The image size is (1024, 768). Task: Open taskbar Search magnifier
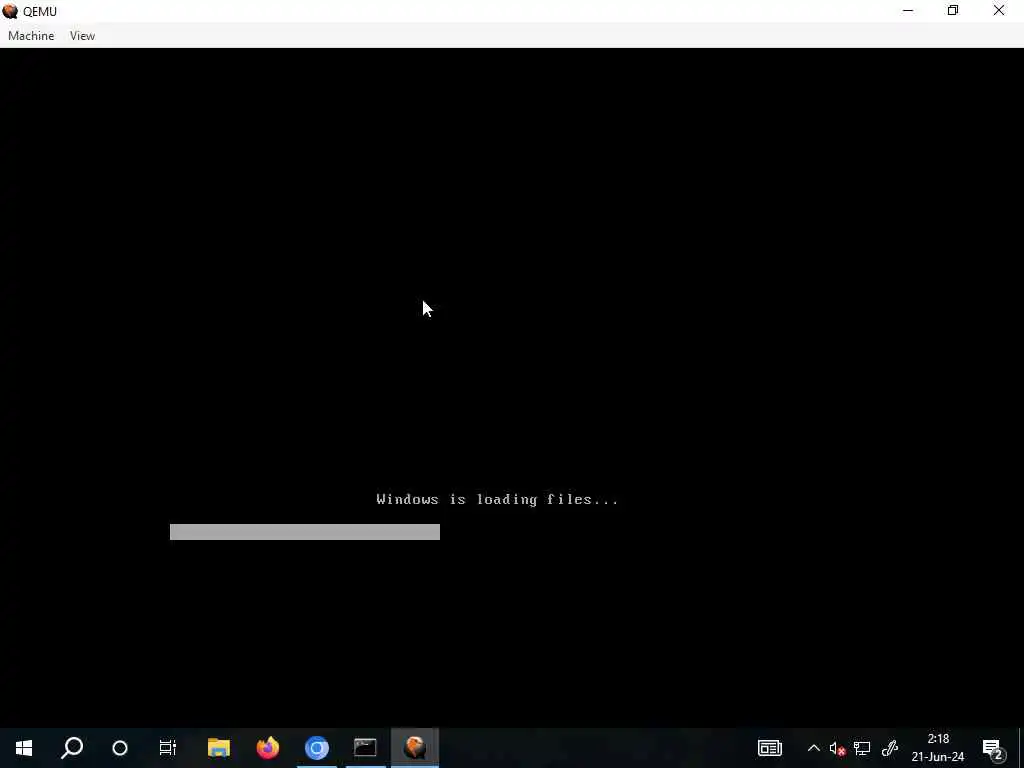pos(72,748)
